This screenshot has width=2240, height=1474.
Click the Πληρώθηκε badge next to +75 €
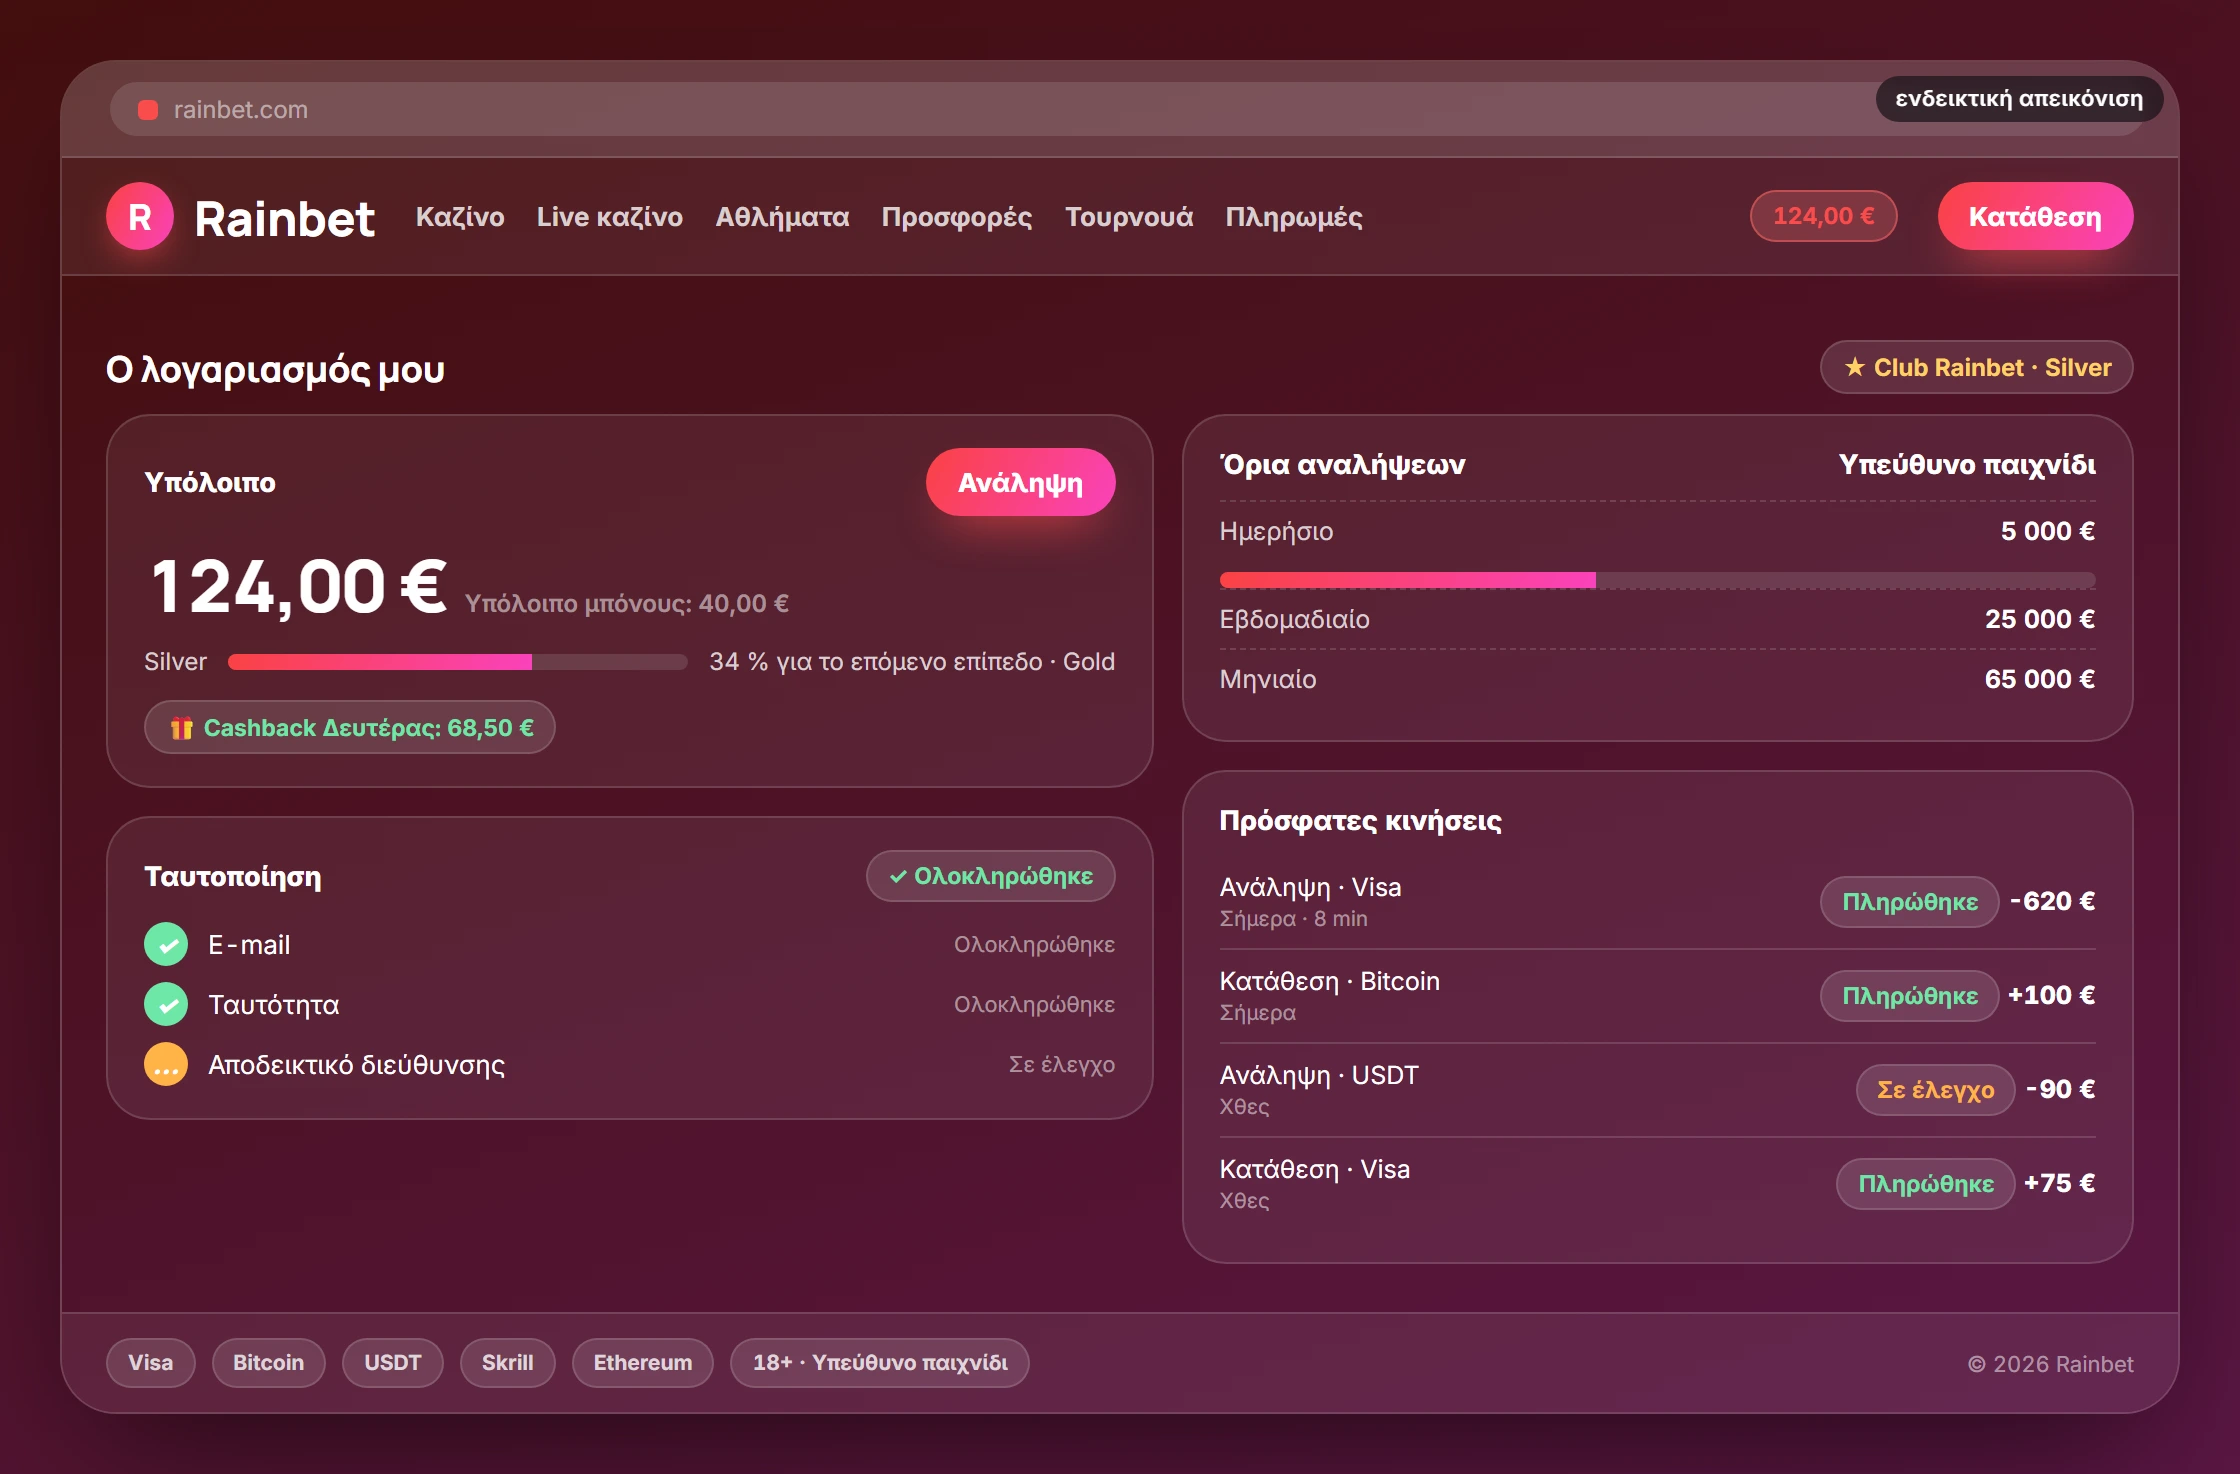1925,1183
